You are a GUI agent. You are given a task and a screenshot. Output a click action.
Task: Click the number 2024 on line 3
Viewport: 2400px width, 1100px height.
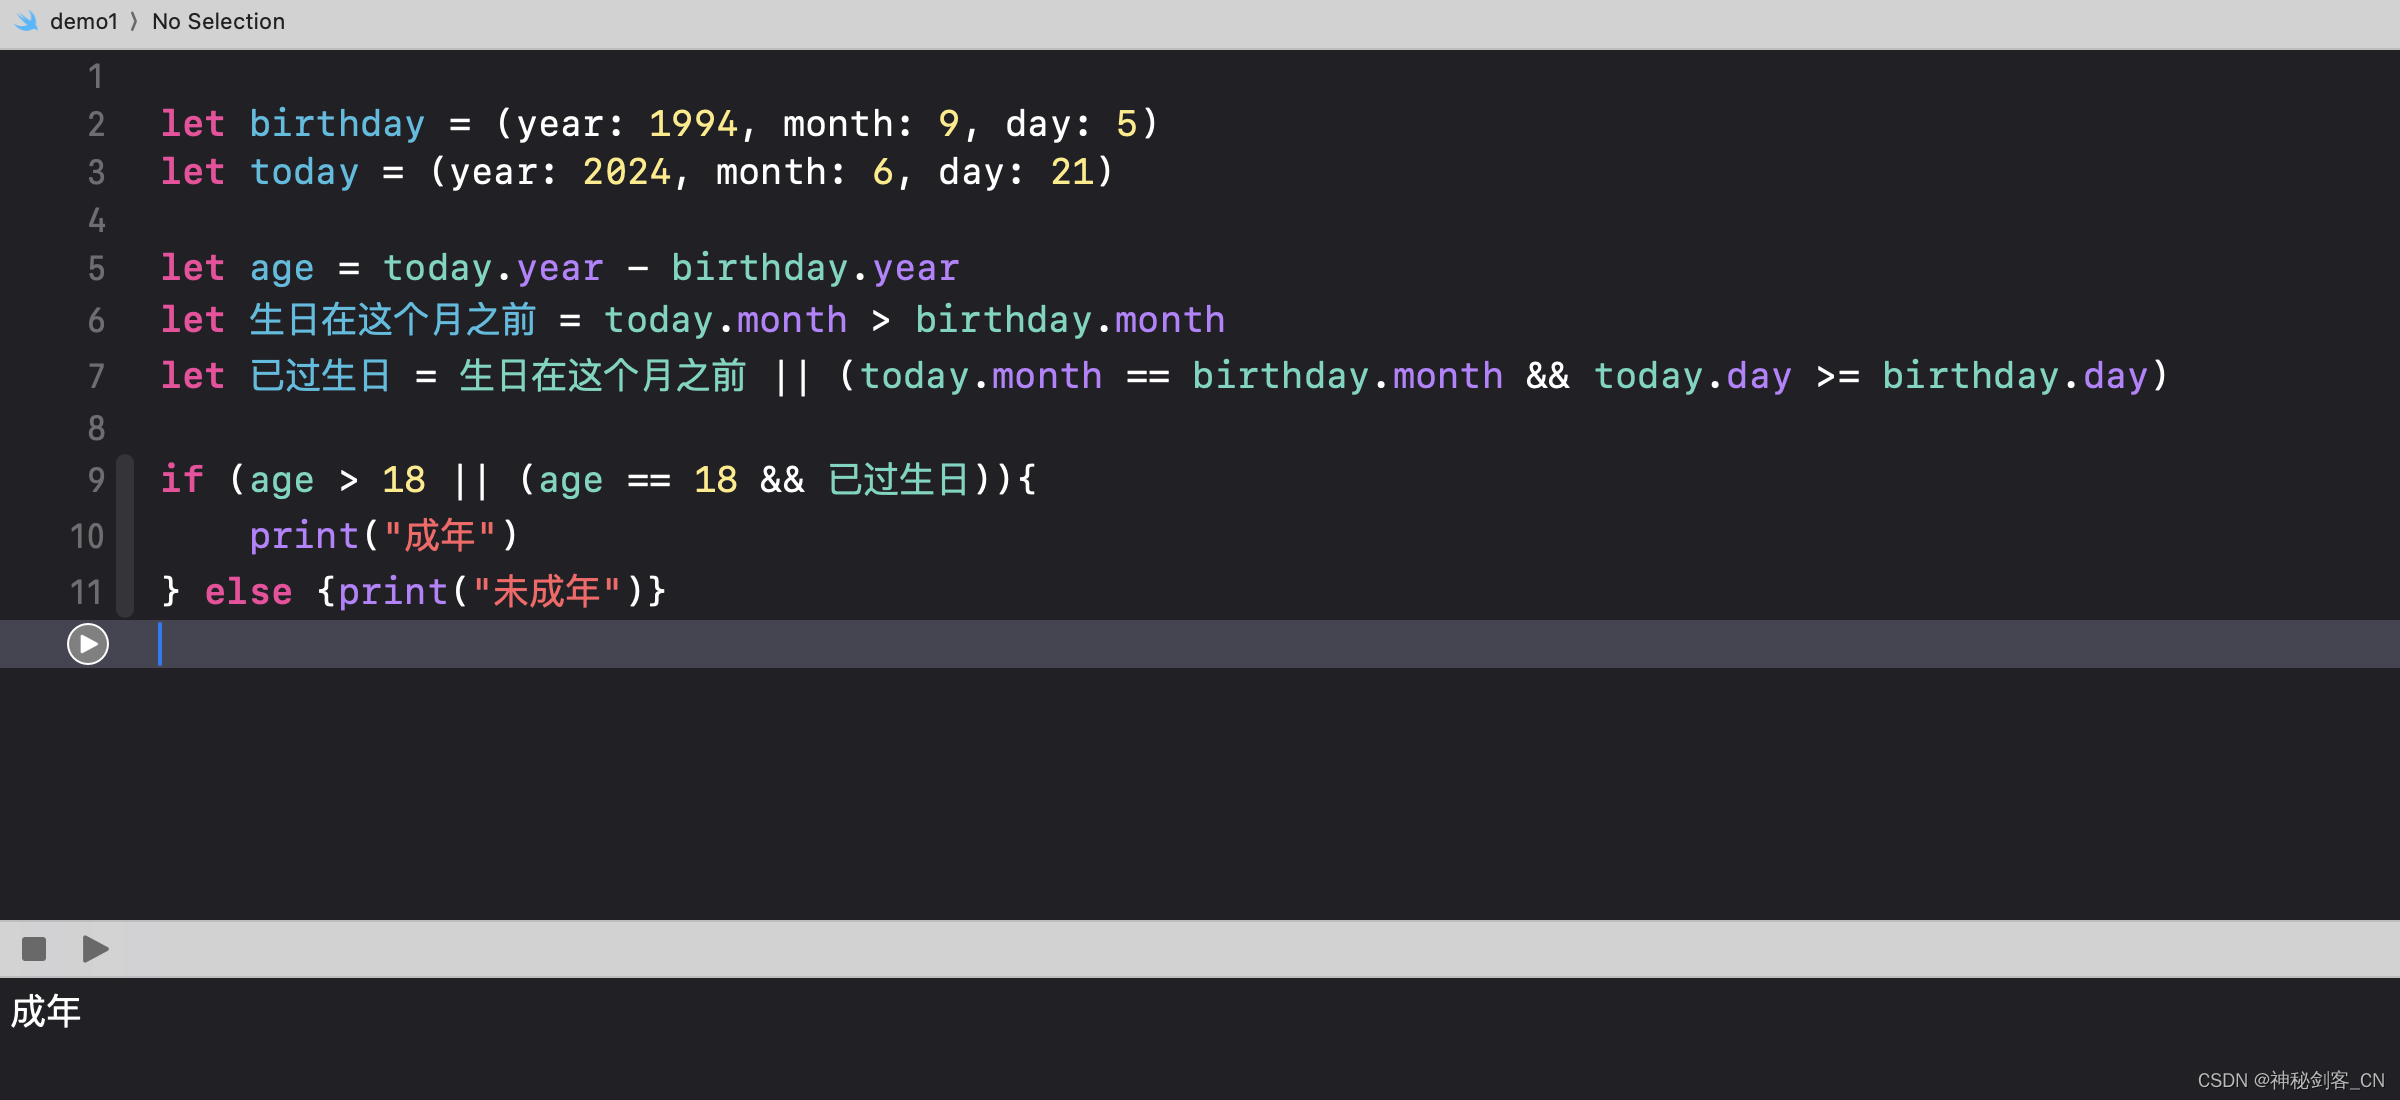coord(627,172)
